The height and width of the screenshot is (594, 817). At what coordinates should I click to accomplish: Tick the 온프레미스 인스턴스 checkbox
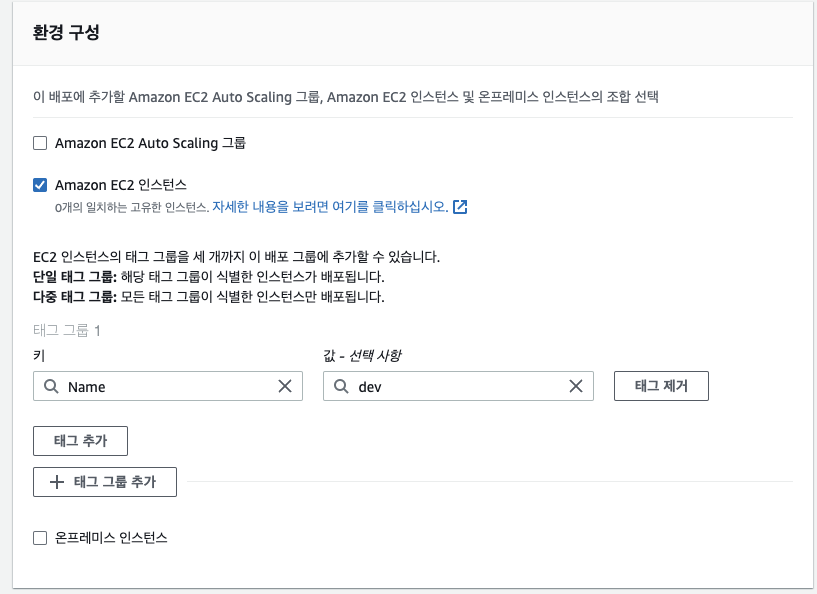40,538
